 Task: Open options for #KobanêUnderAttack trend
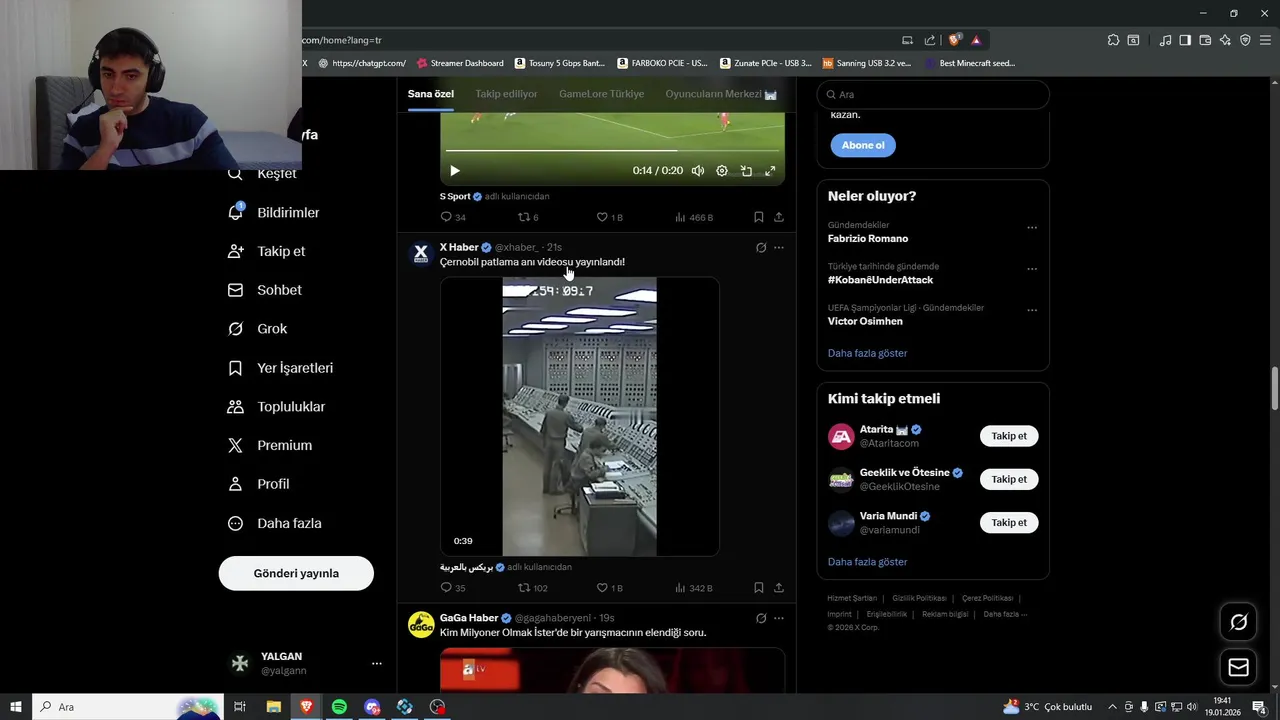pos(1032,270)
